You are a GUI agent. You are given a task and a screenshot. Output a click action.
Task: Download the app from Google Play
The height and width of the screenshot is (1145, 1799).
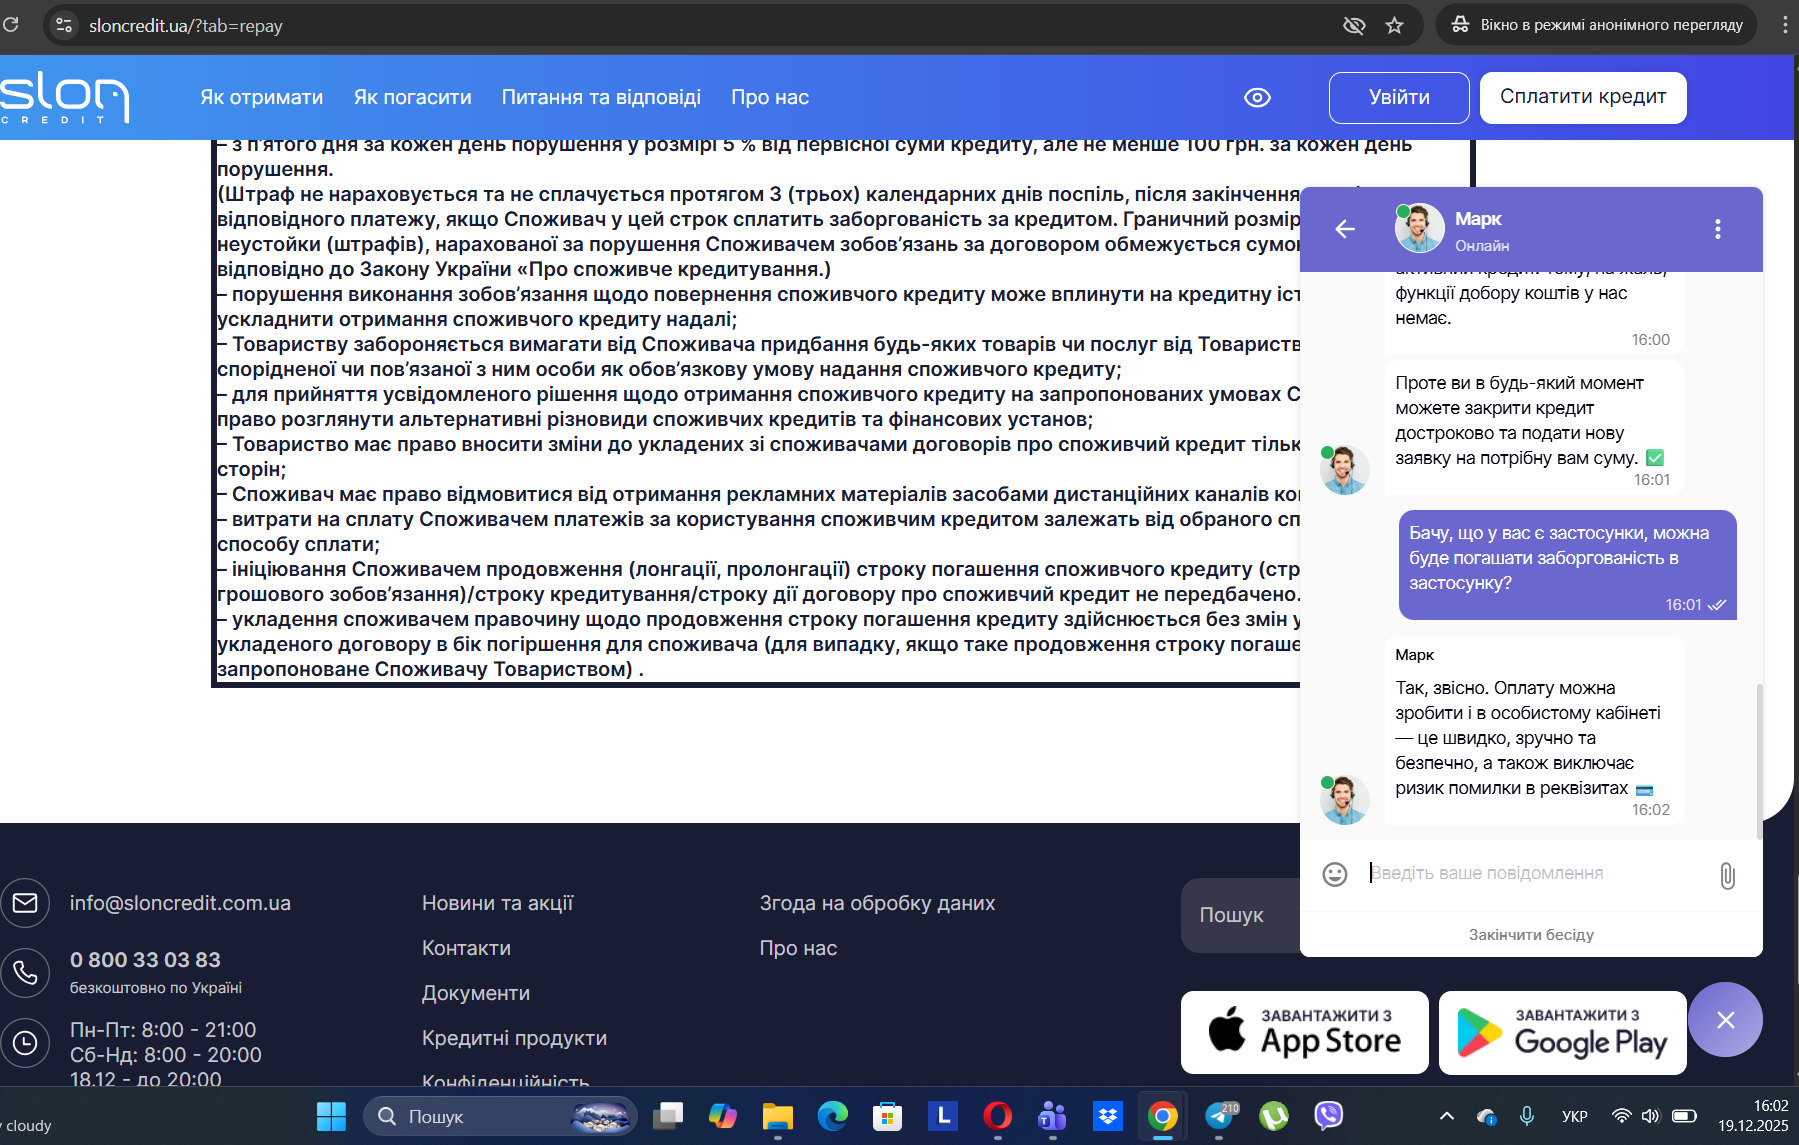tap(1563, 1032)
